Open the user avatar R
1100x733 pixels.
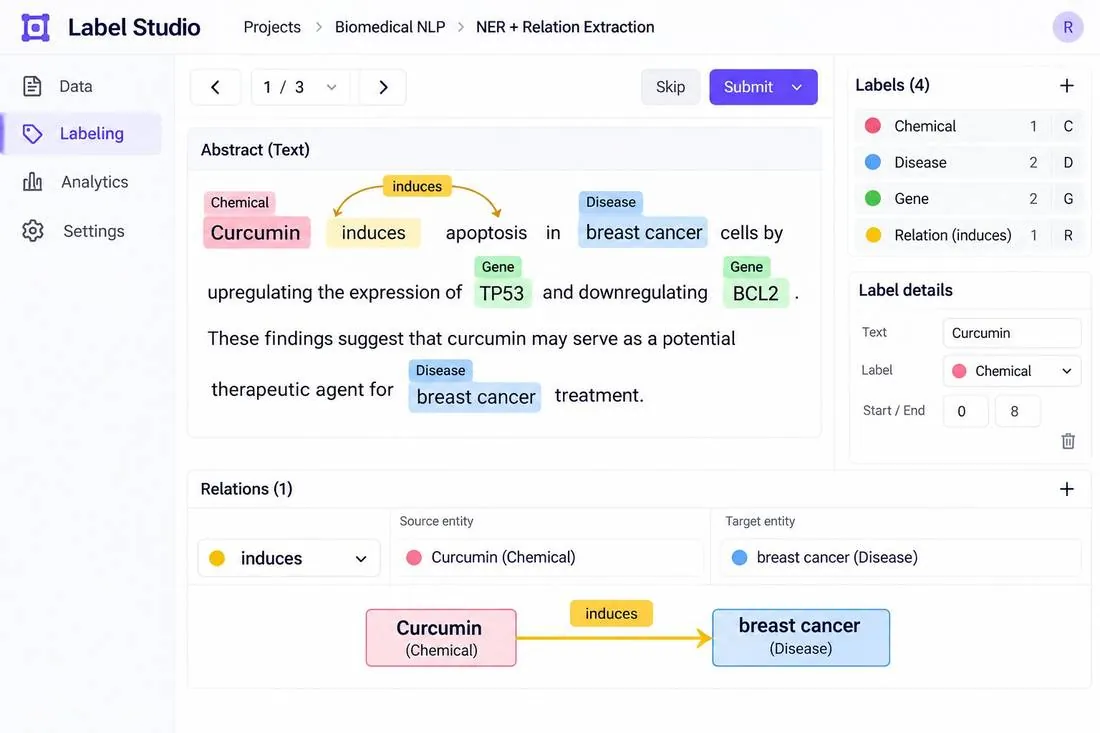[x=1068, y=27]
